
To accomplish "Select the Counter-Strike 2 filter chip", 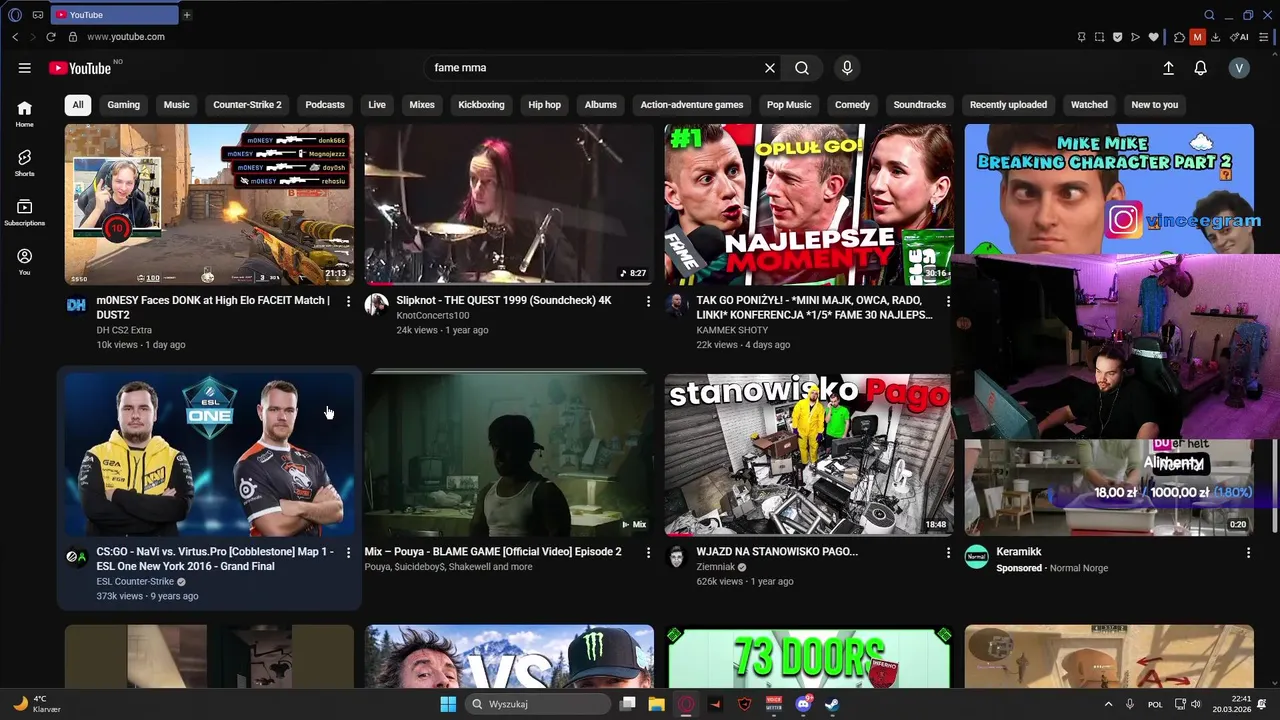I will pyautogui.click(x=247, y=104).
